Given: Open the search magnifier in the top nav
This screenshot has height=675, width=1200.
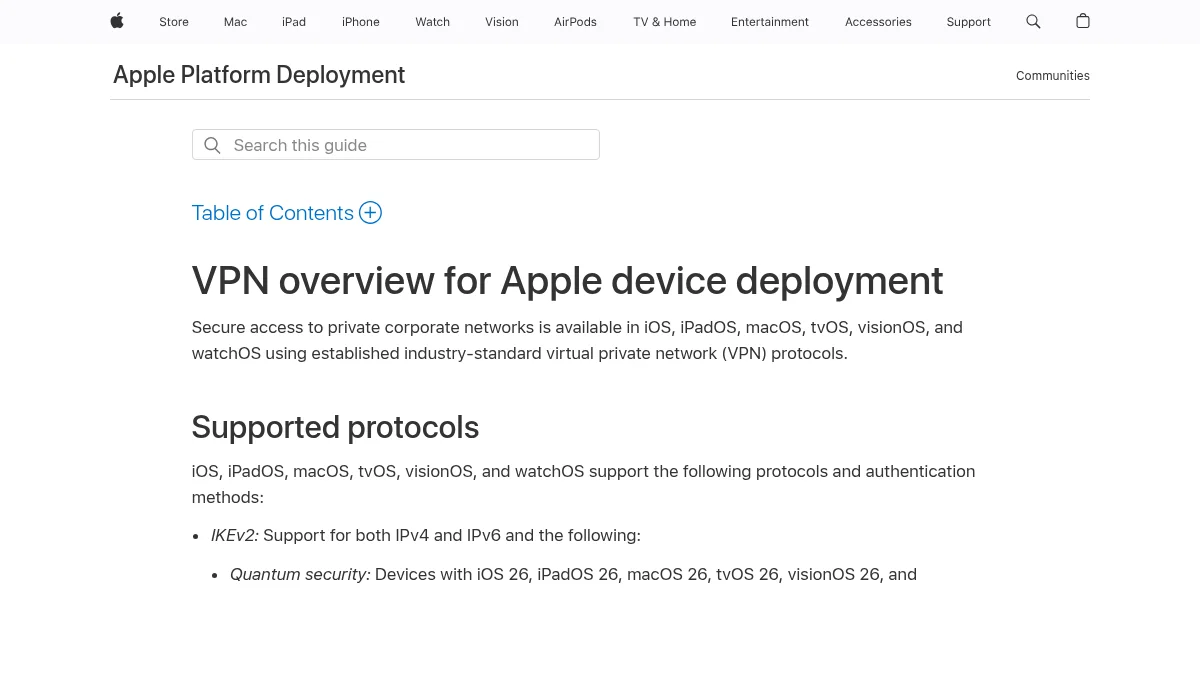Looking at the screenshot, I should pos(1033,21).
